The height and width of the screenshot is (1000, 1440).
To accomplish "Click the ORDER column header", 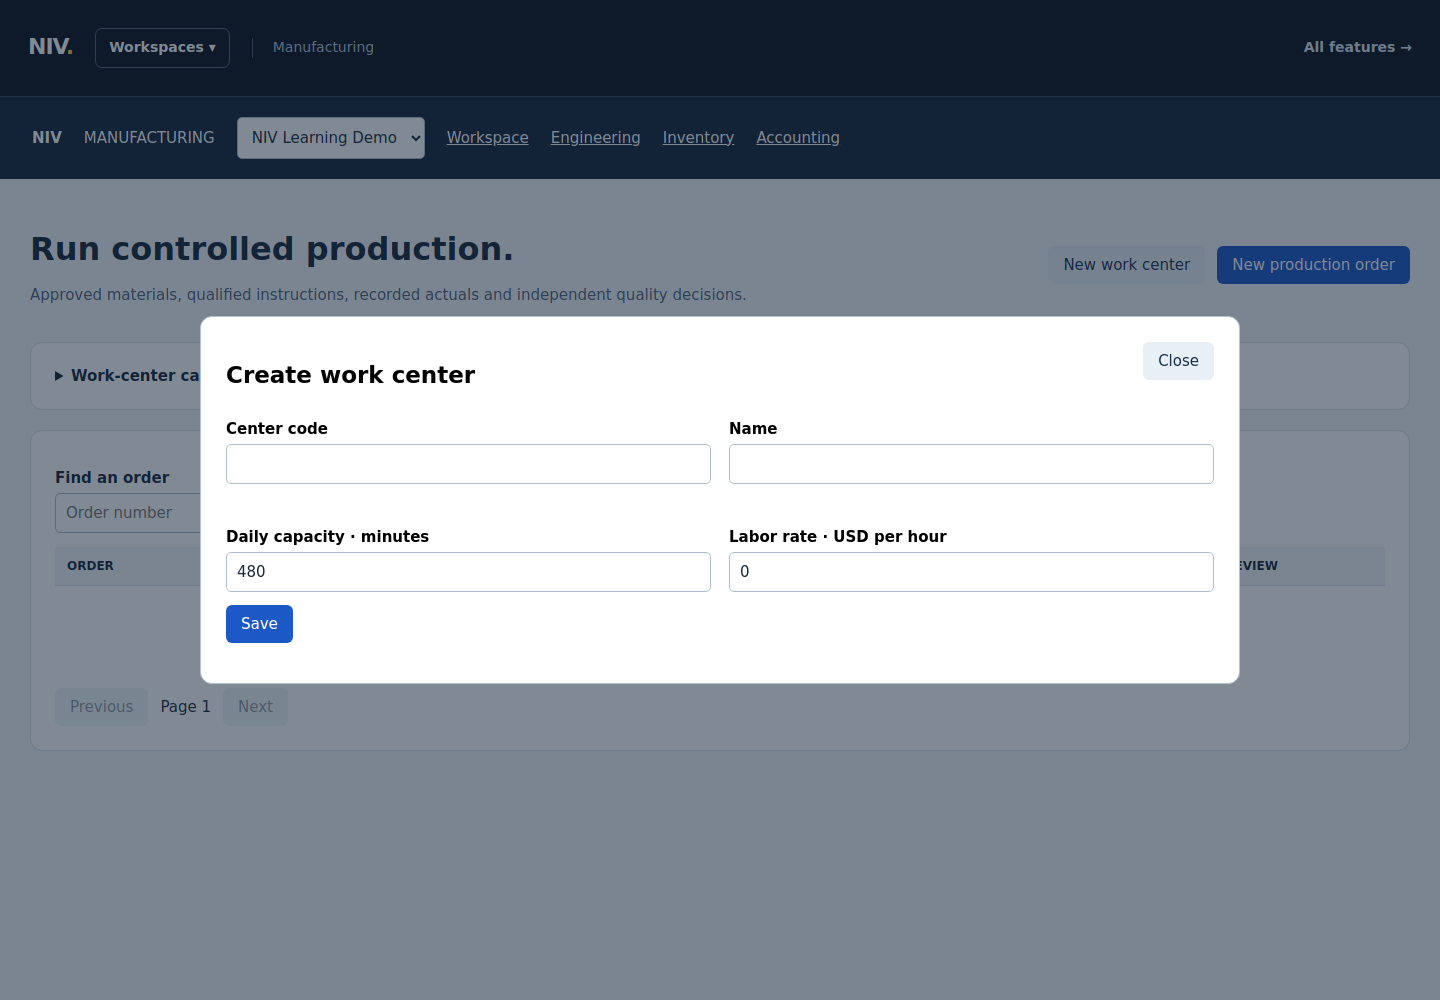I will (x=90, y=566).
